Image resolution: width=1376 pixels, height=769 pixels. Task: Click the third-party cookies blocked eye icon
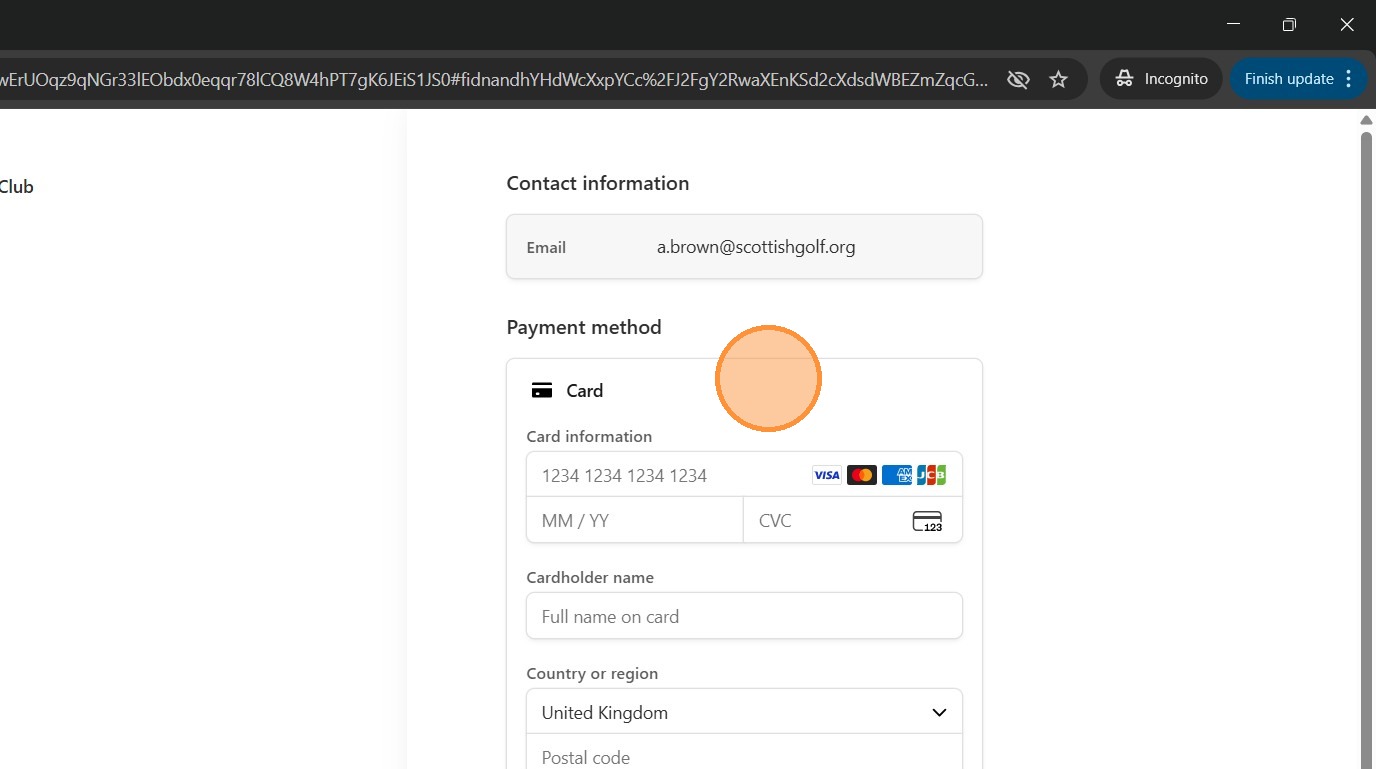click(x=1018, y=79)
